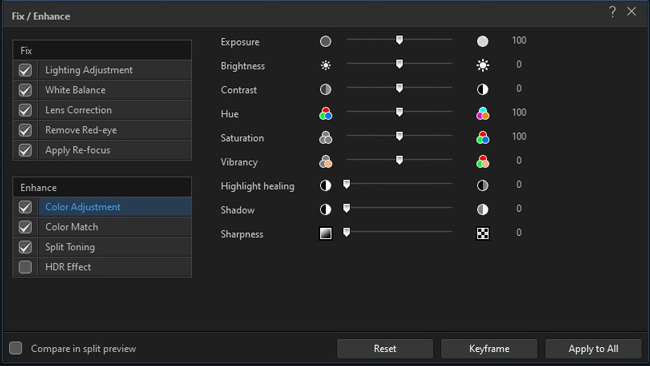Image resolution: width=650 pixels, height=366 pixels.
Task: Click the Hue value 100
Action: click(519, 112)
